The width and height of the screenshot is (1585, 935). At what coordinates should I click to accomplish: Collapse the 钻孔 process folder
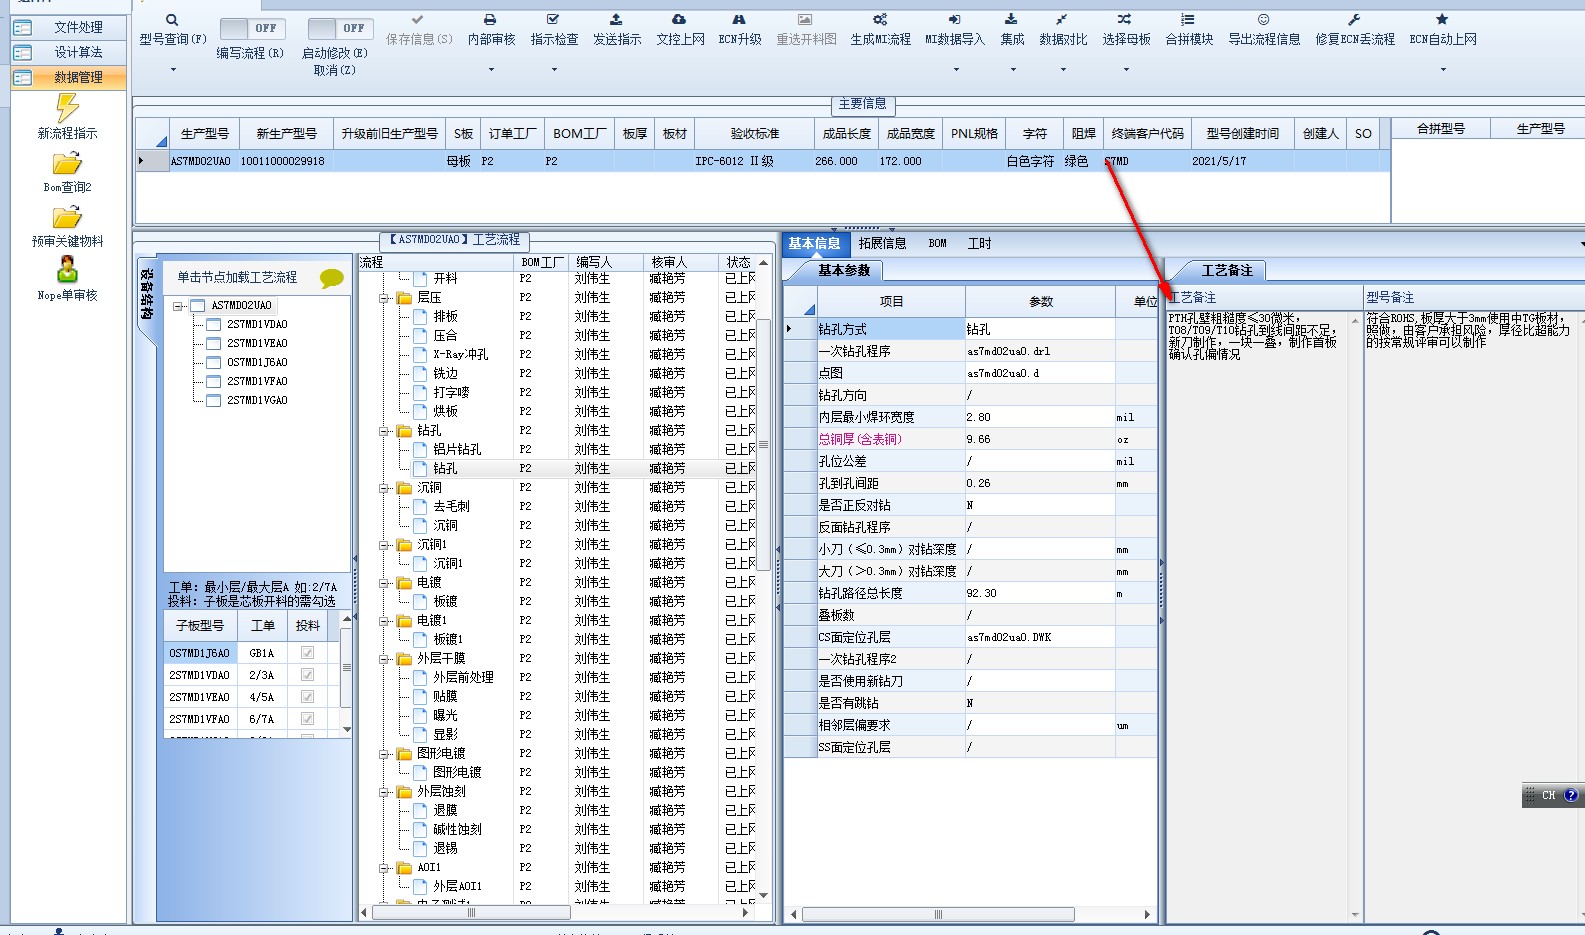[384, 431]
